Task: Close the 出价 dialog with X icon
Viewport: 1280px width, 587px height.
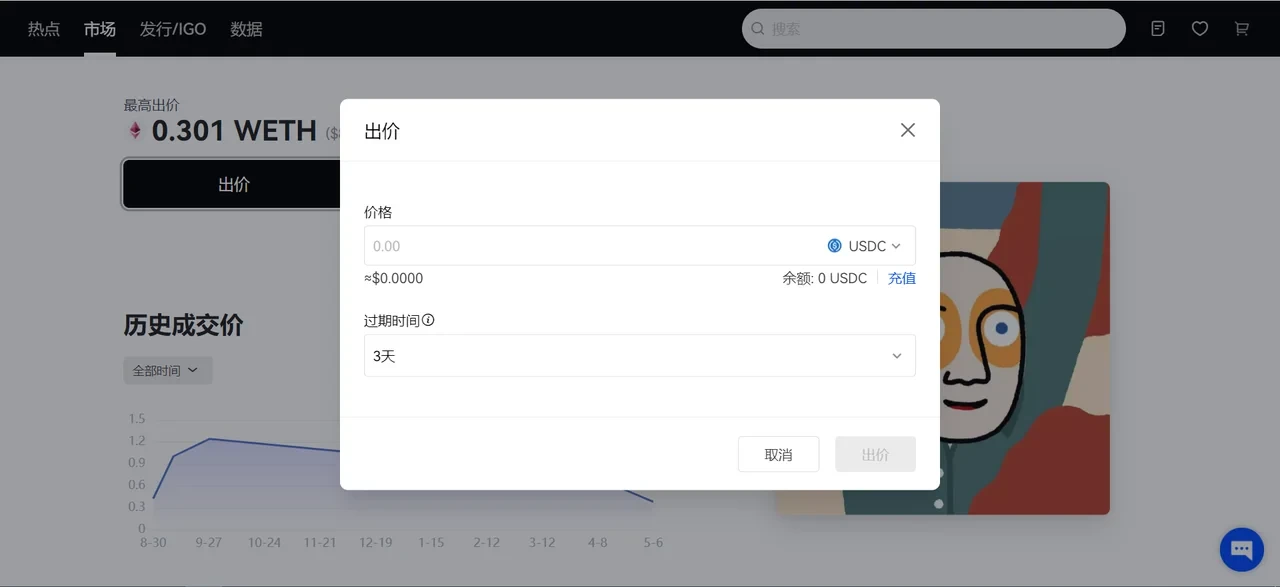Action: 907,130
